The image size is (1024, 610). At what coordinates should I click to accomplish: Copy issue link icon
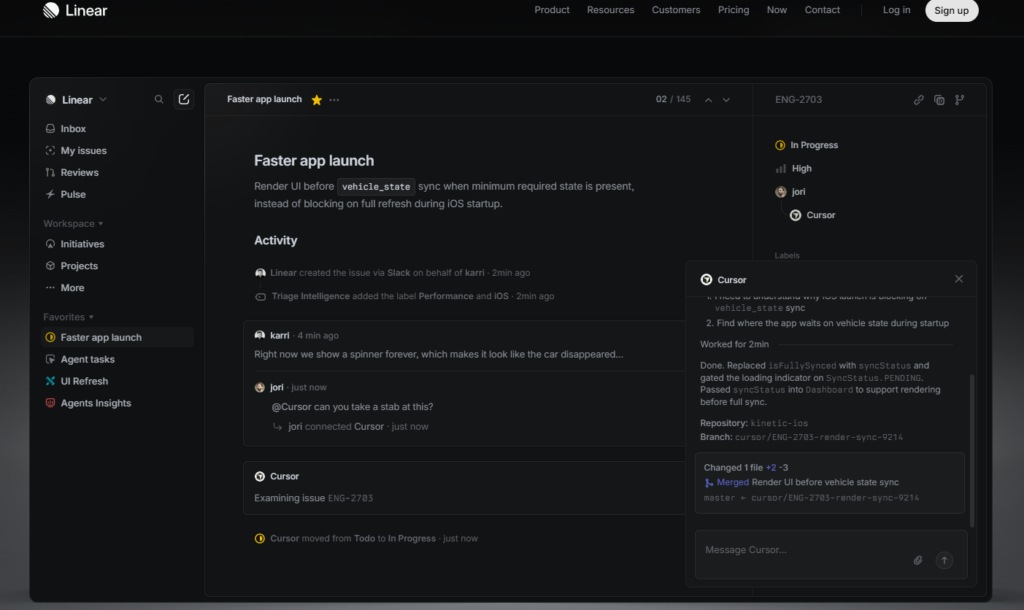tap(918, 100)
